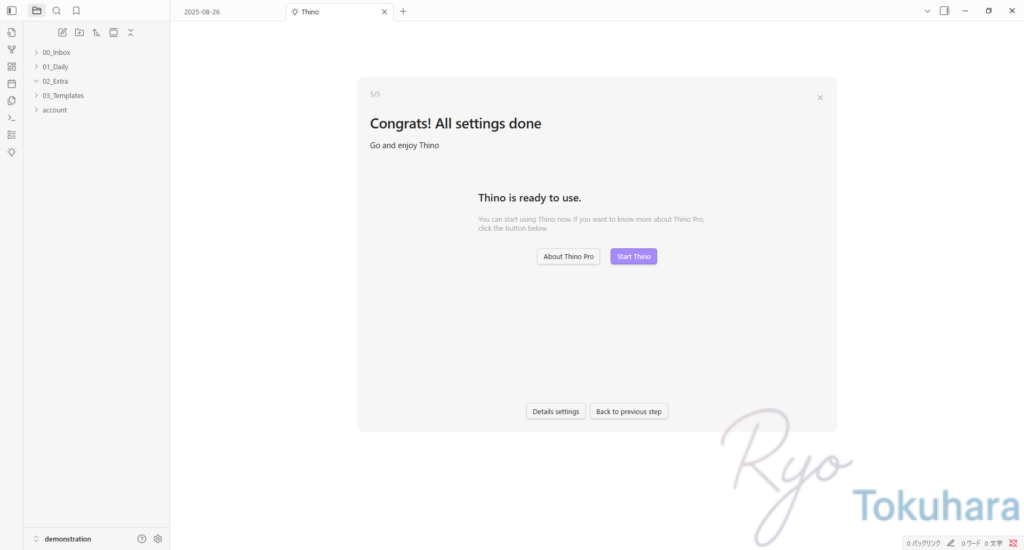Expand the 03_Templates folder chevron
Image resolution: width=1024 pixels, height=550 pixels.
click(36, 95)
